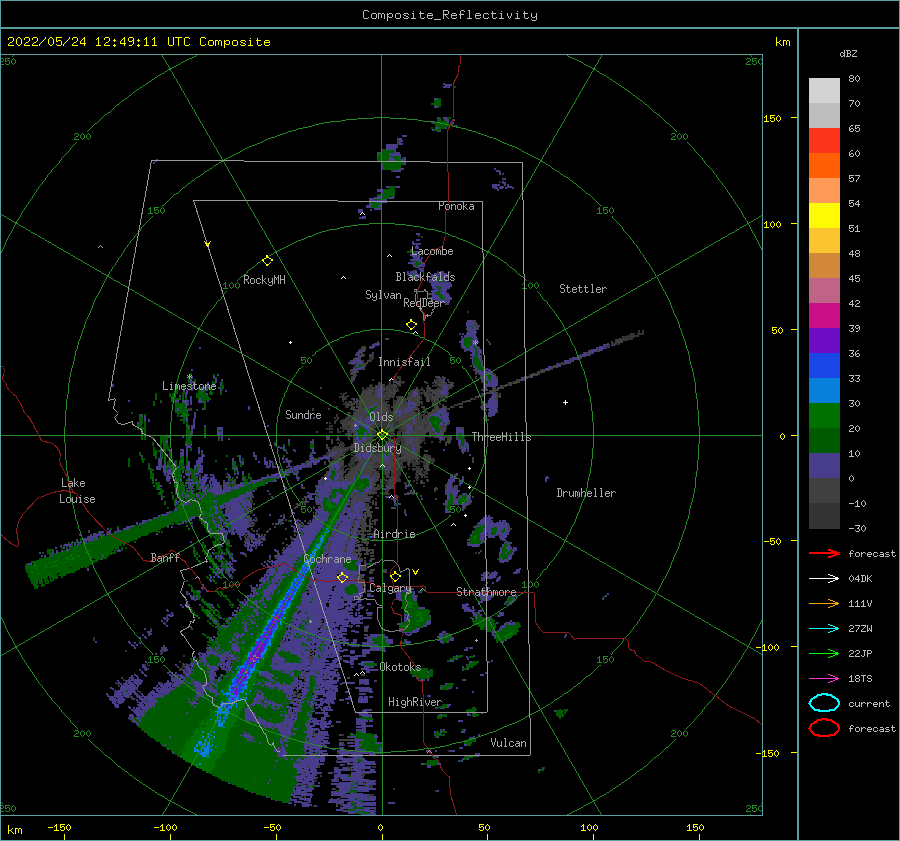Screen dimensions: 900x841
Task: Click the Stettler town label
Action: click(583, 289)
